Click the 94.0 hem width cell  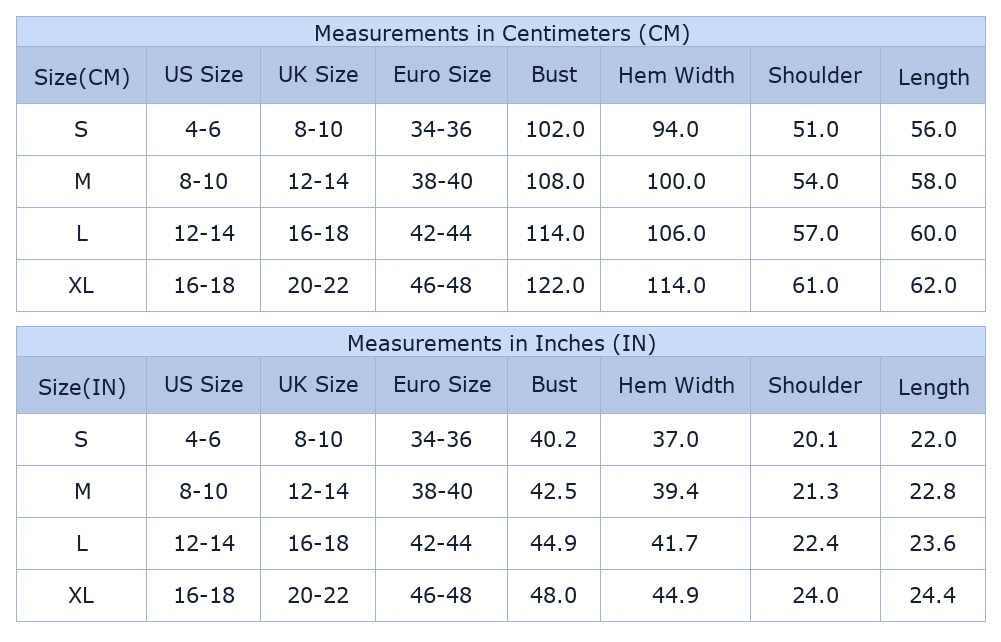coord(675,129)
